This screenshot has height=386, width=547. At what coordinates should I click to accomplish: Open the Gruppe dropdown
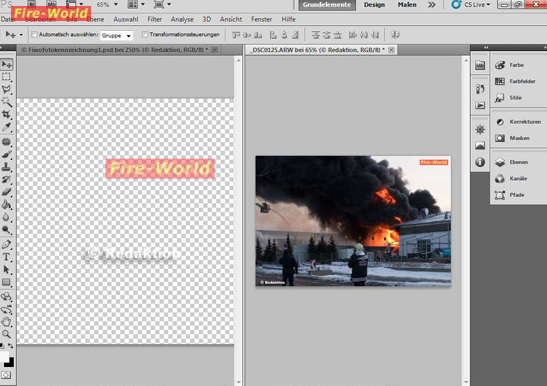click(117, 36)
